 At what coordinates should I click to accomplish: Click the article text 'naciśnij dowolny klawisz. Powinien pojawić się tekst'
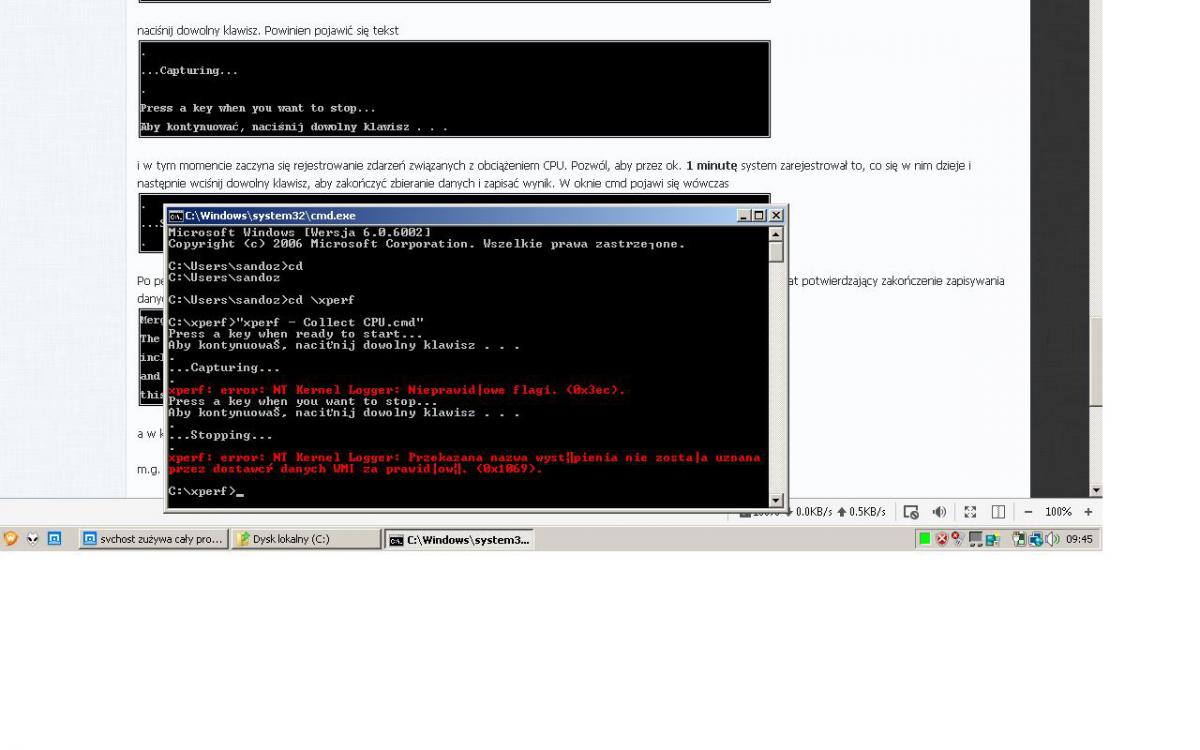tap(268, 30)
